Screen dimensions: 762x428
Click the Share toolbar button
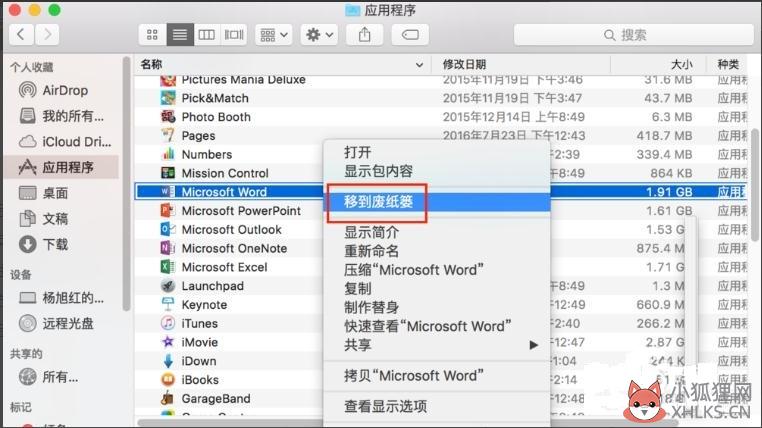tap(364, 34)
